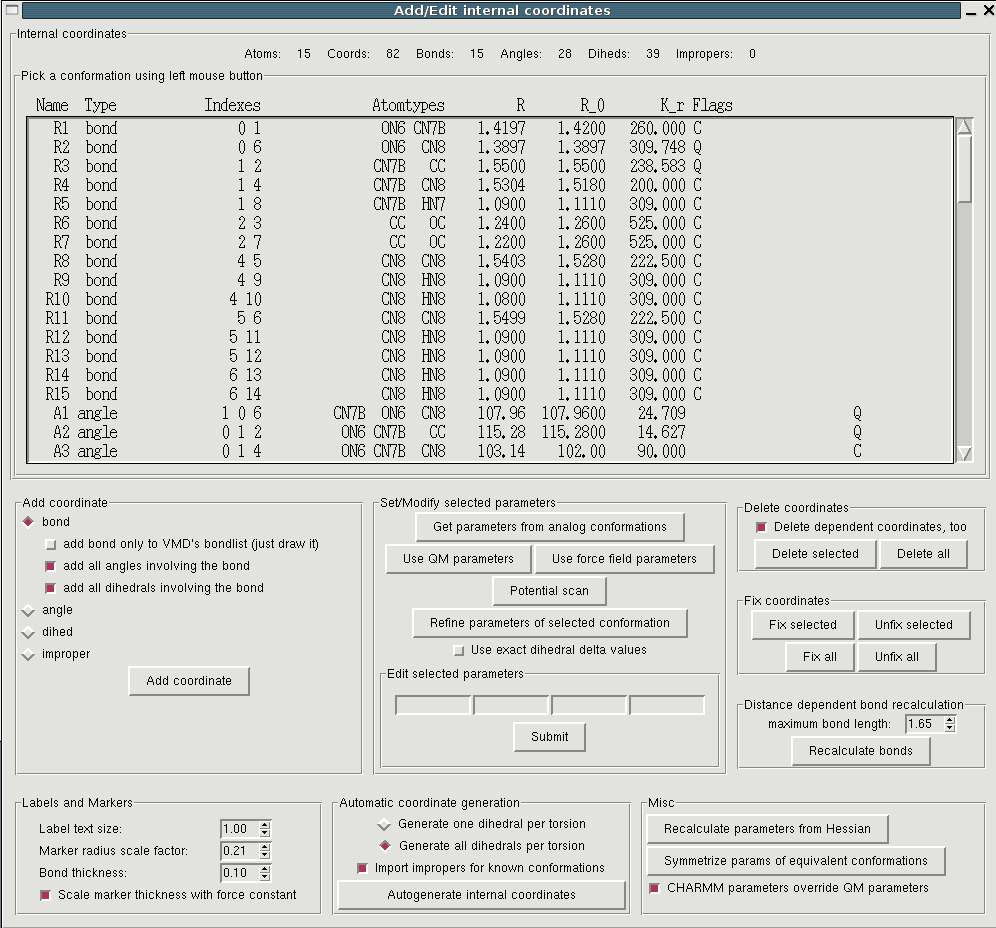Click the Potential scan button

(549, 591)
